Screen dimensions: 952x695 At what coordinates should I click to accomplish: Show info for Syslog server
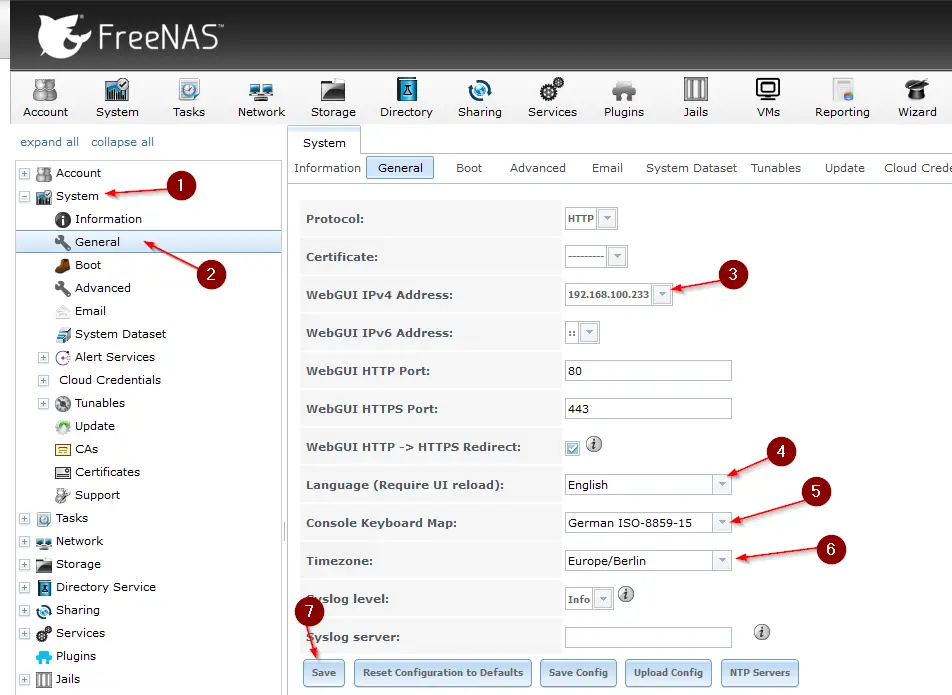[x=761, y=632]
